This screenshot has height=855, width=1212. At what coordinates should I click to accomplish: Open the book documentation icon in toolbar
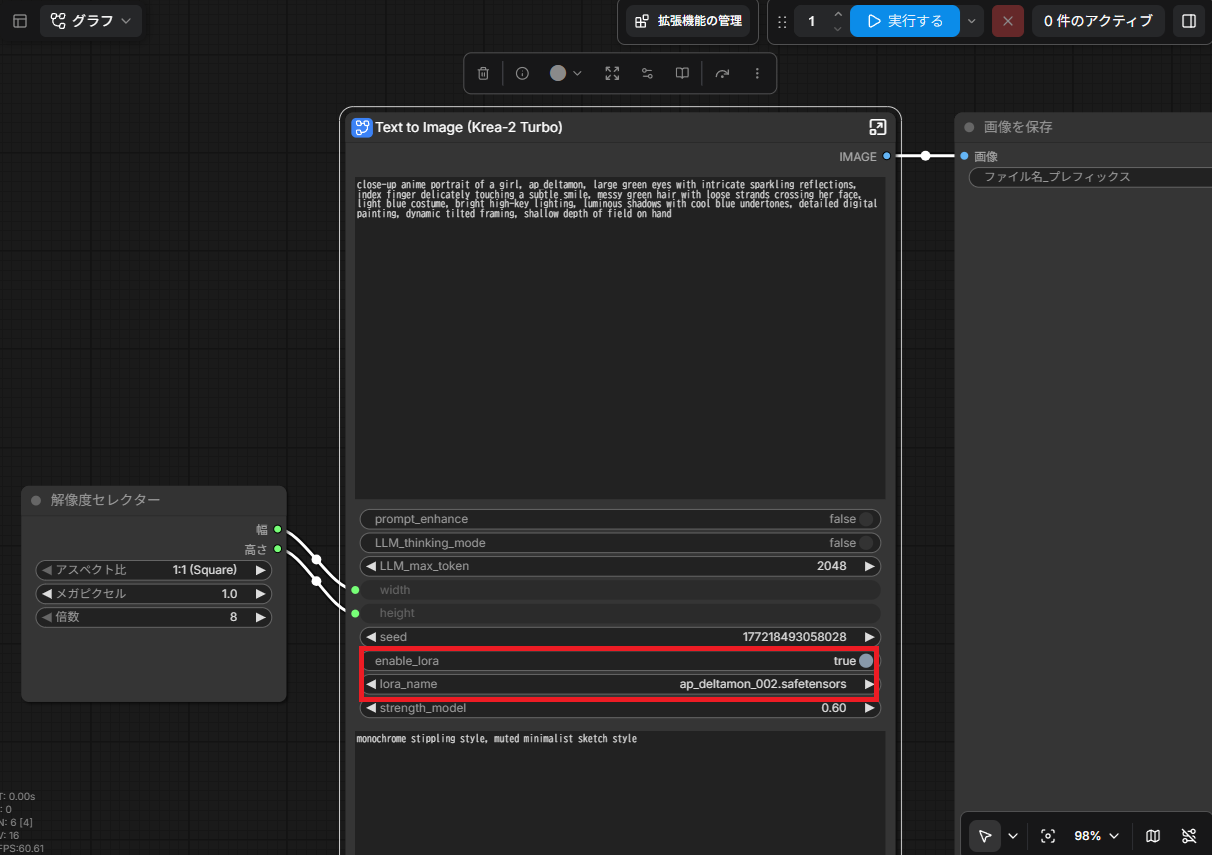(x=682, y=73)
